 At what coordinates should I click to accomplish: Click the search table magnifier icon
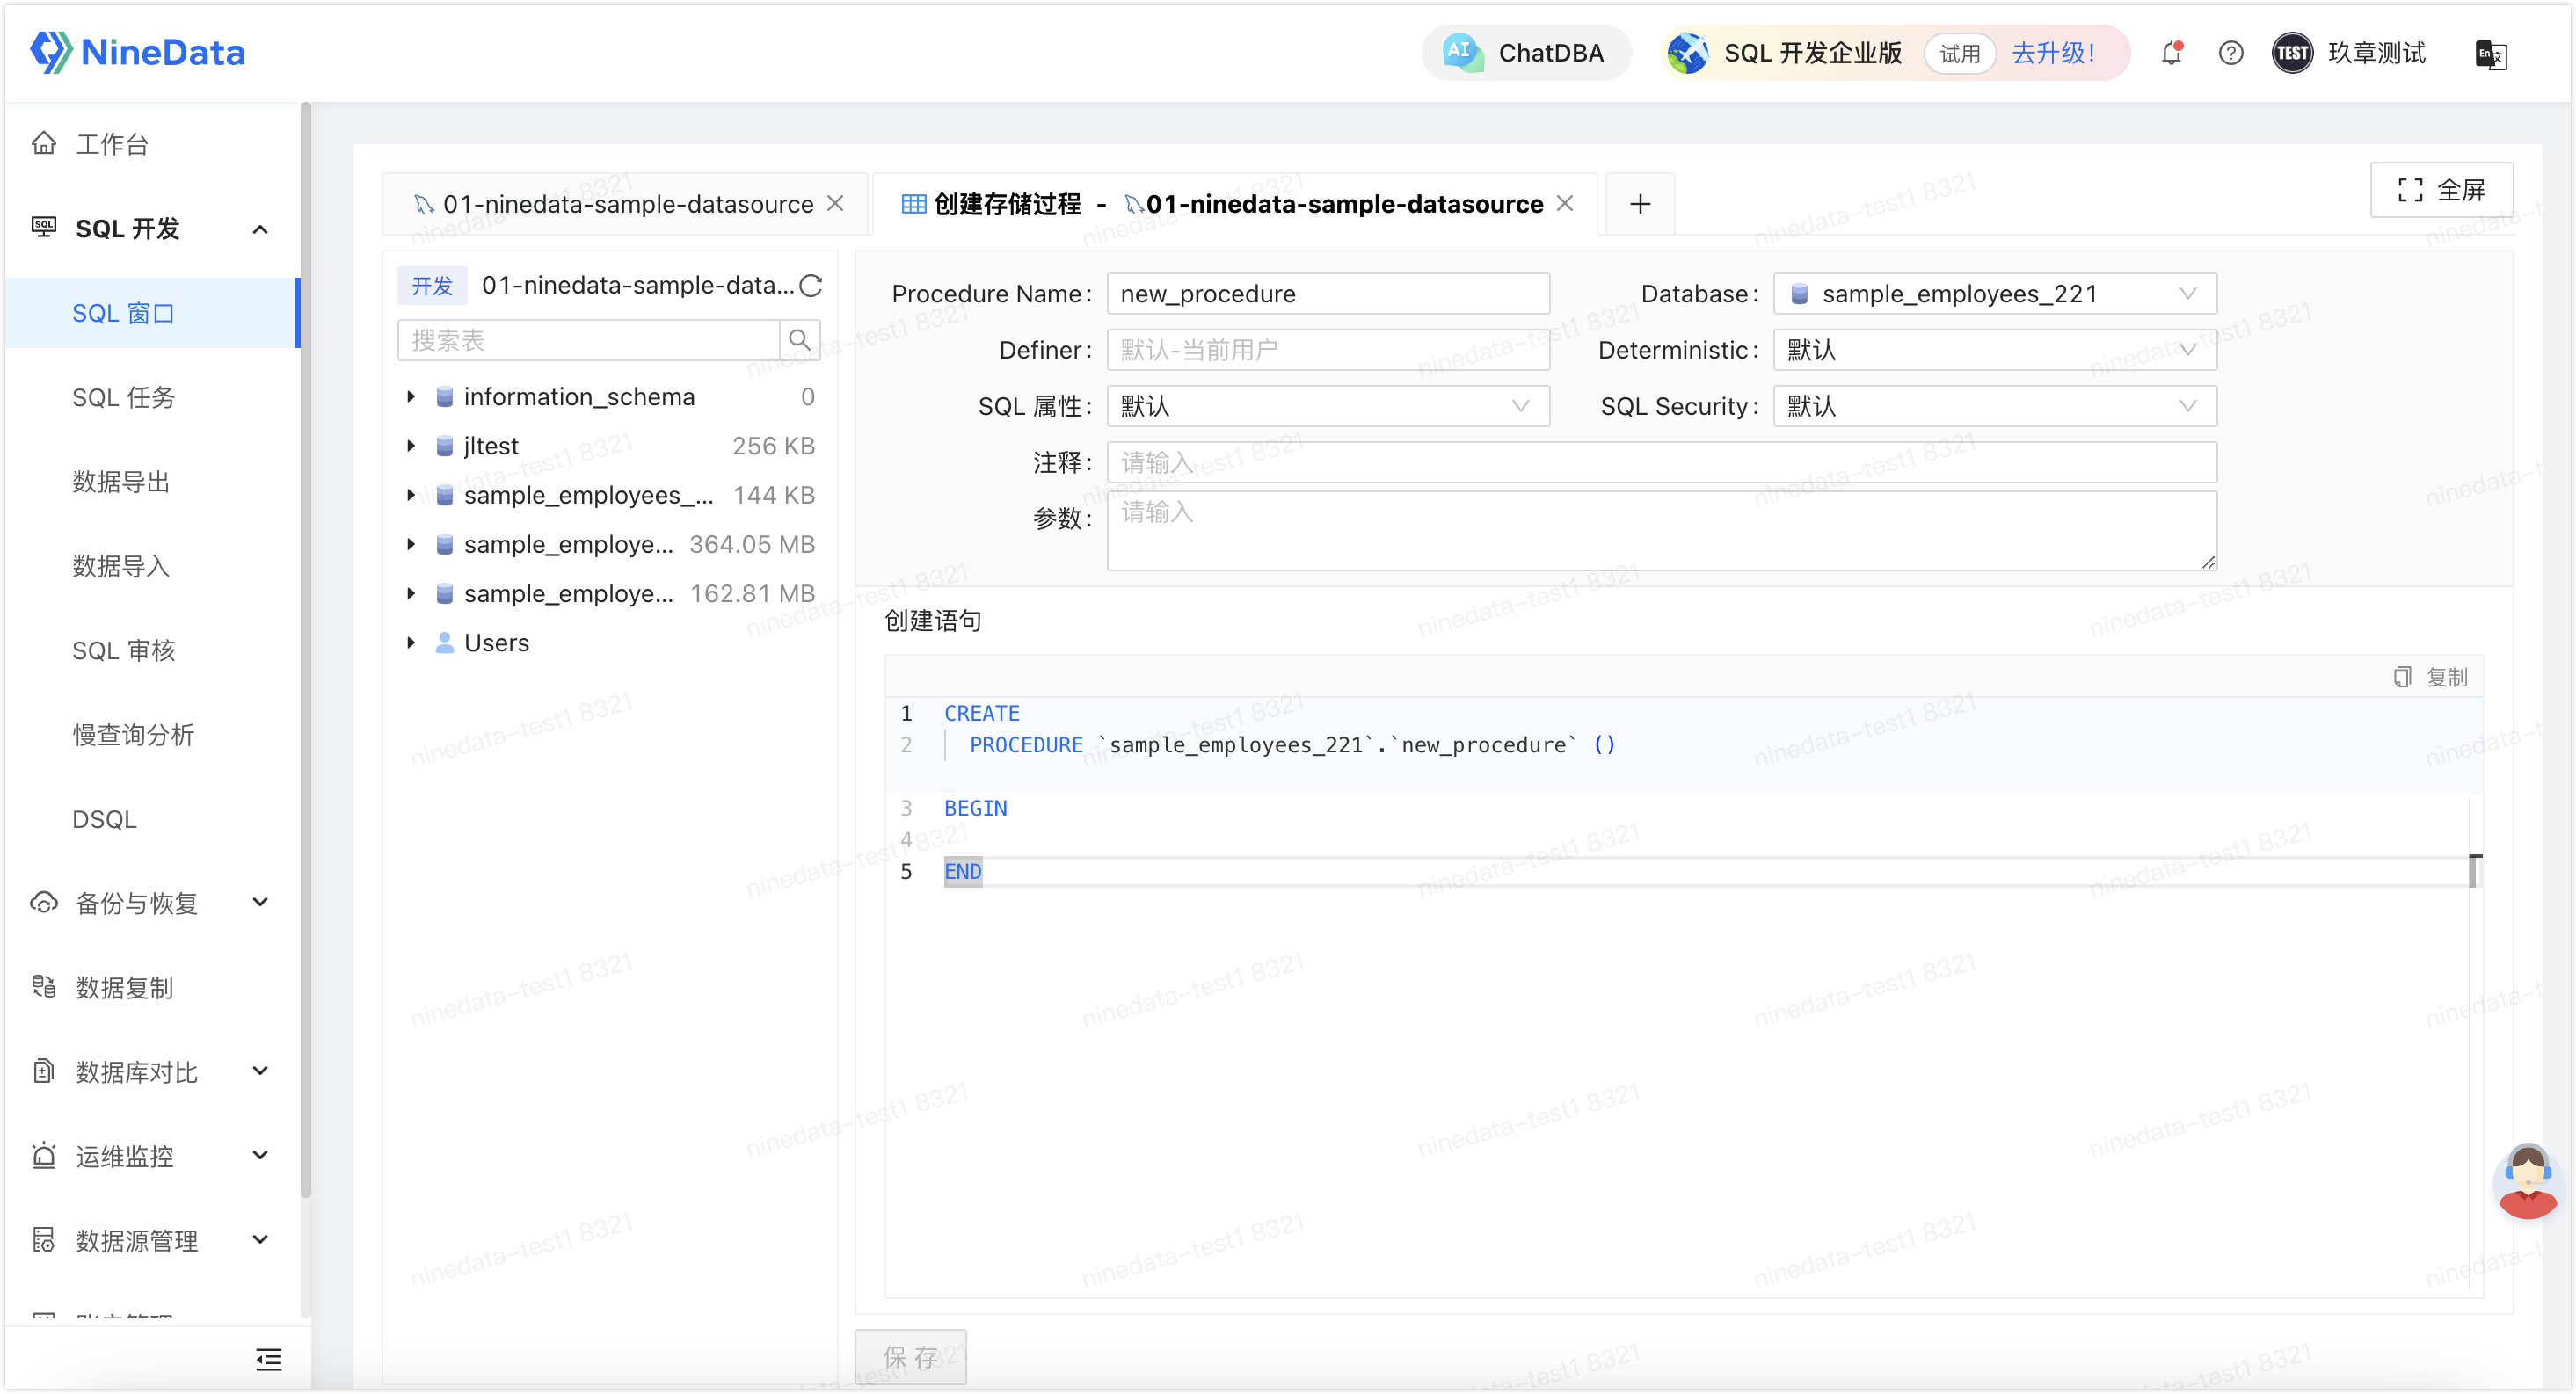coord(799,340)
